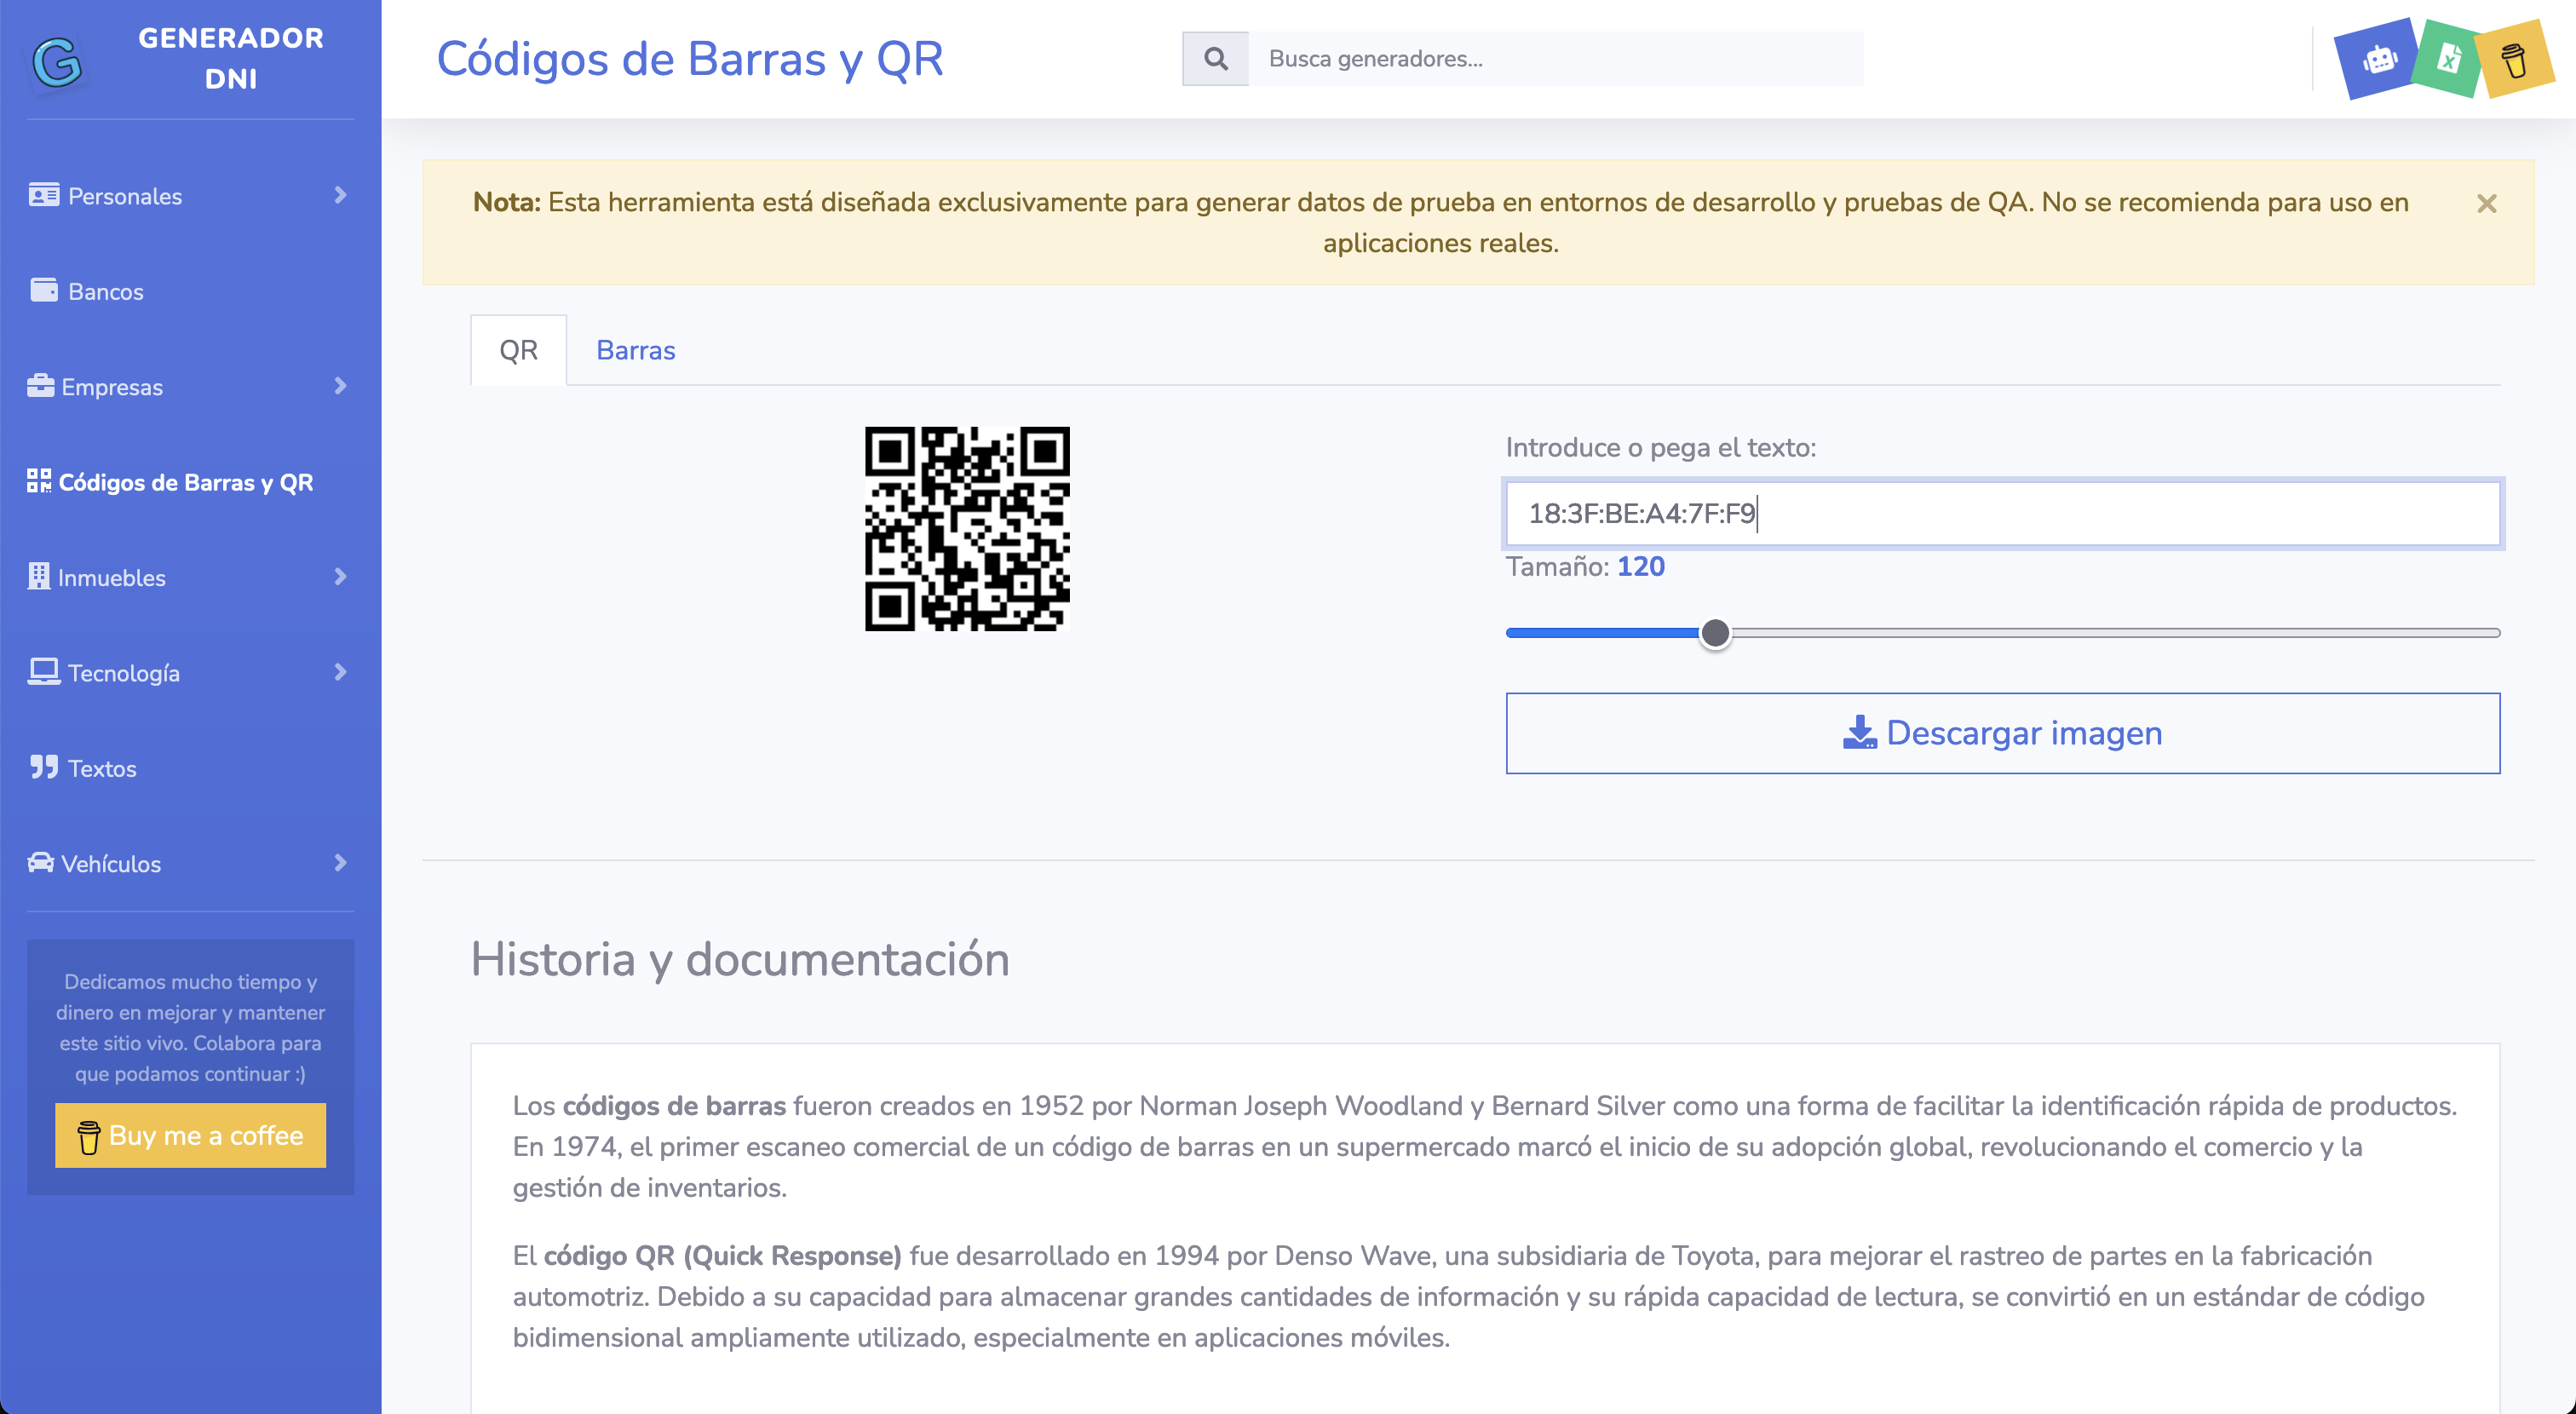2576x1414 pixels.
Task: Click the Inmuebles building icon
Action: click(x=39, y=576)
